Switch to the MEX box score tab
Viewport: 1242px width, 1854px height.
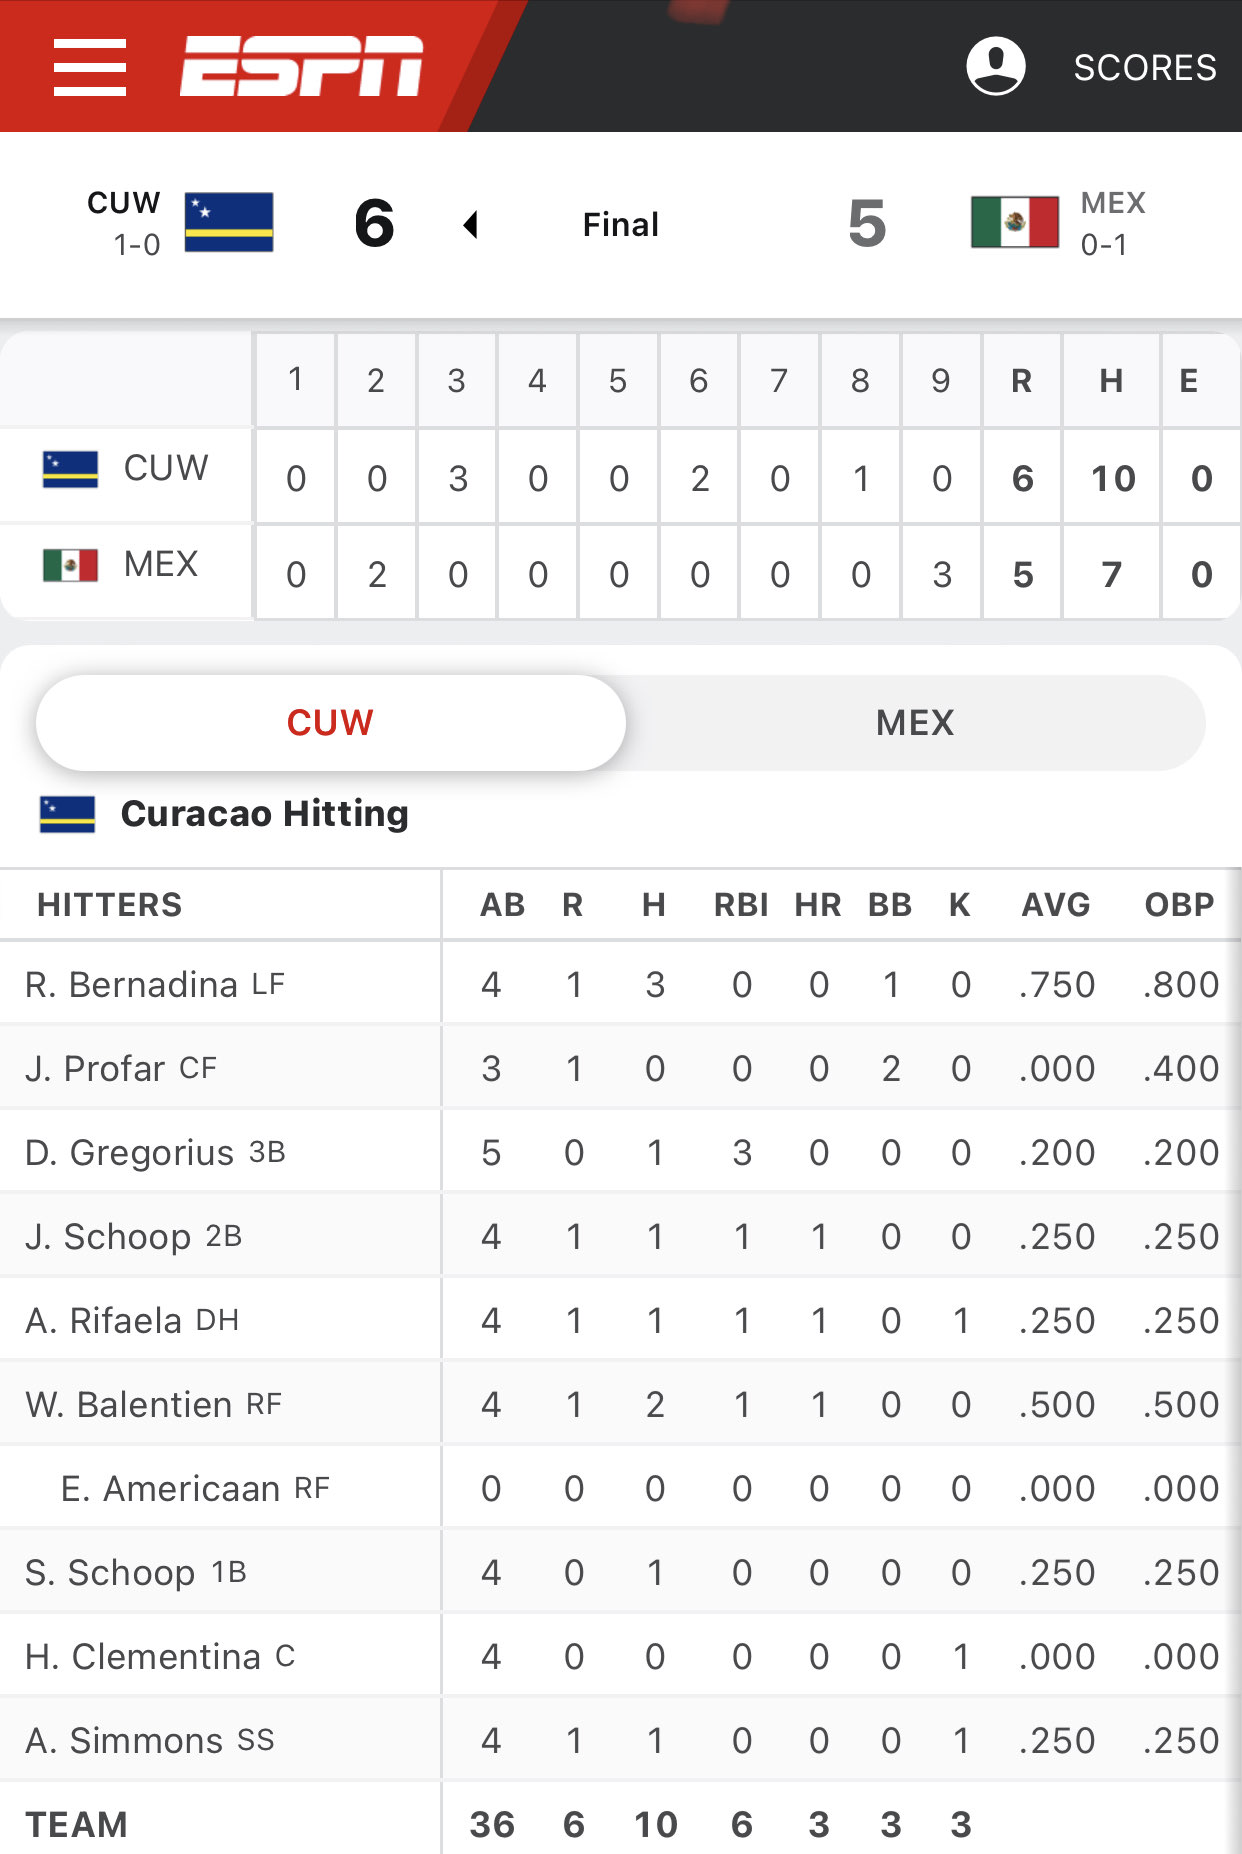click(915, 723)
